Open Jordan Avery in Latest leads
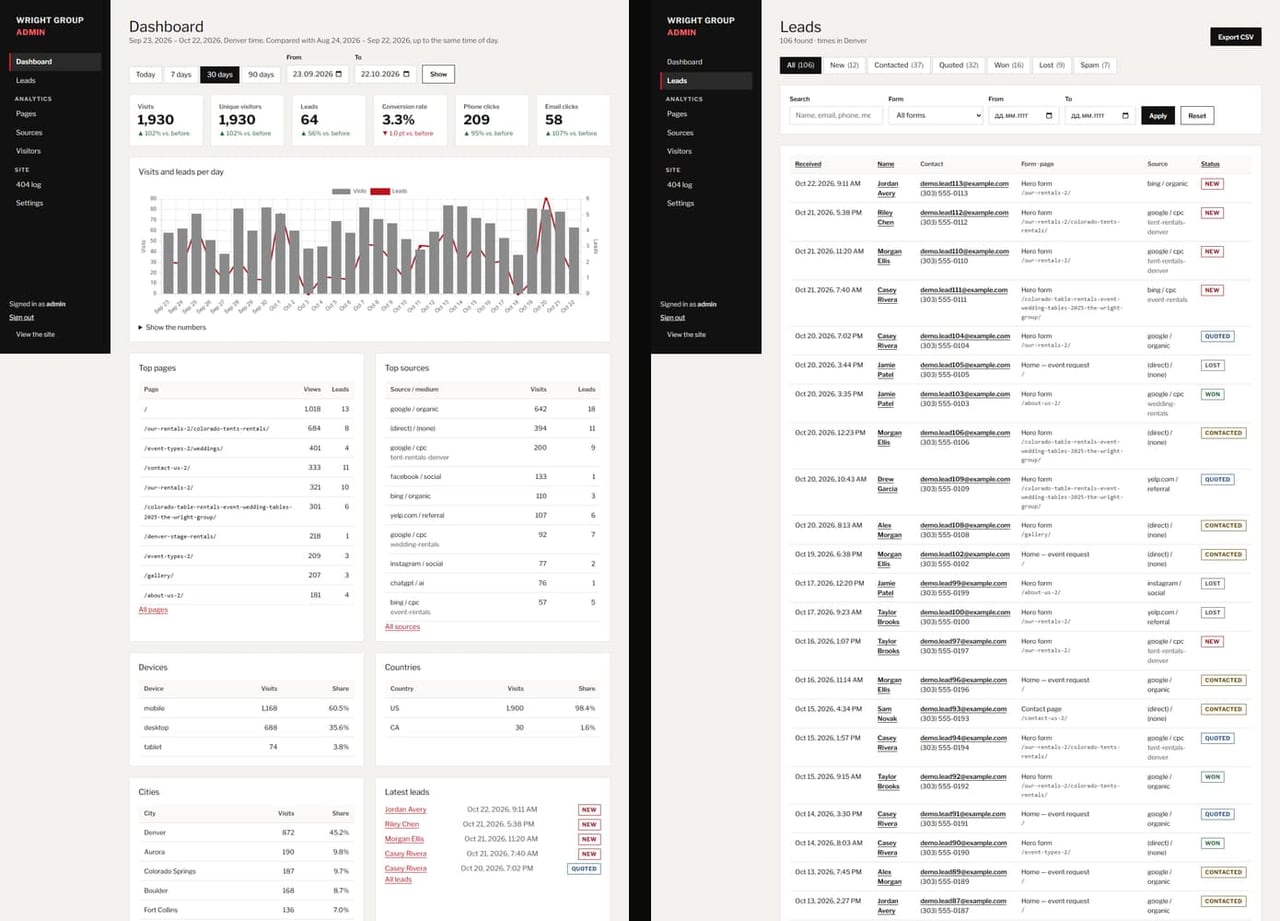 click(405, 809)
